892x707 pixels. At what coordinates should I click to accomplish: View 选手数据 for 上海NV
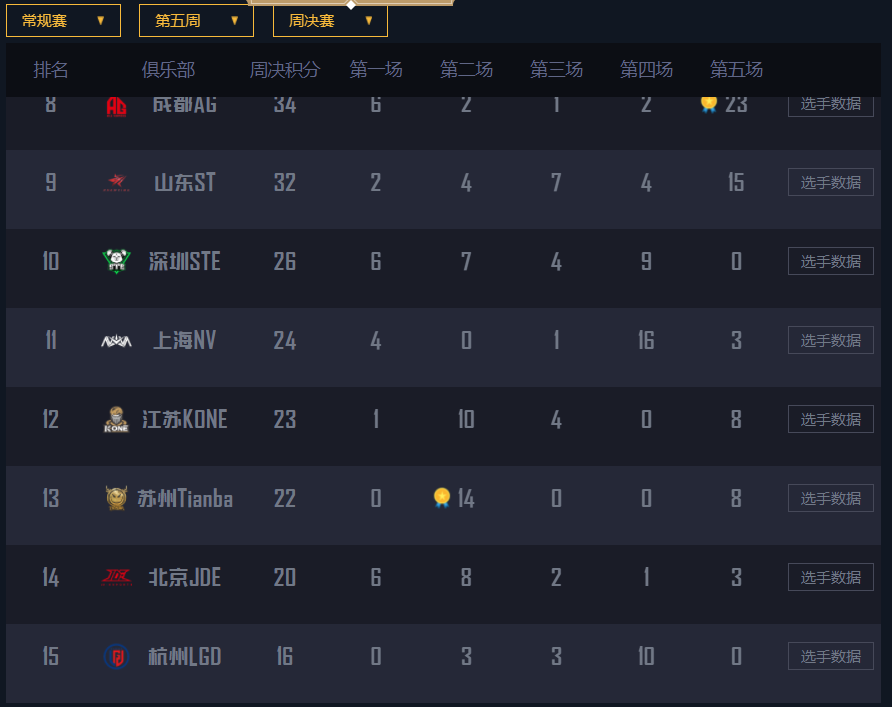point(831,341)
